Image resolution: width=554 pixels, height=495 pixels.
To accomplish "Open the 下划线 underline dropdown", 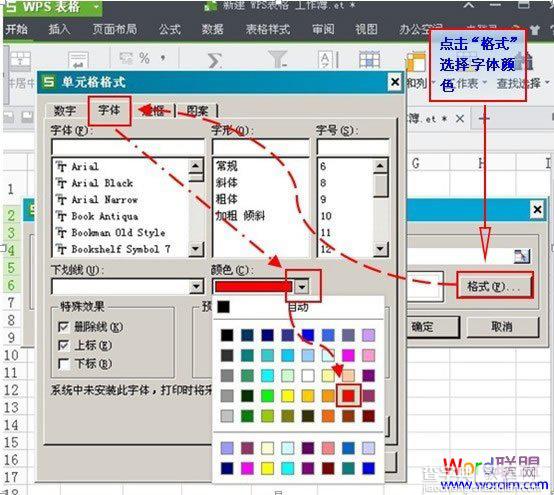I will (x=196, y=287).
